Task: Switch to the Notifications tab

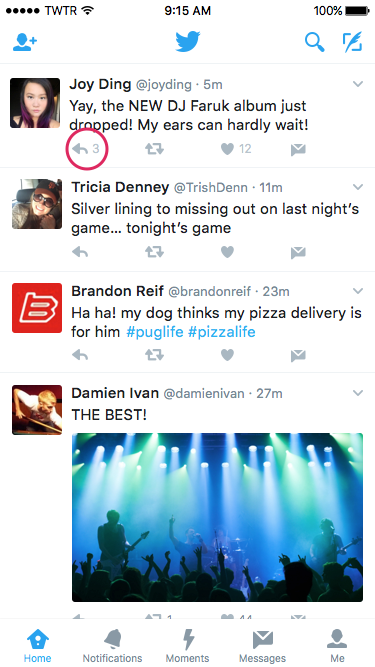Action: coord(112,645)
